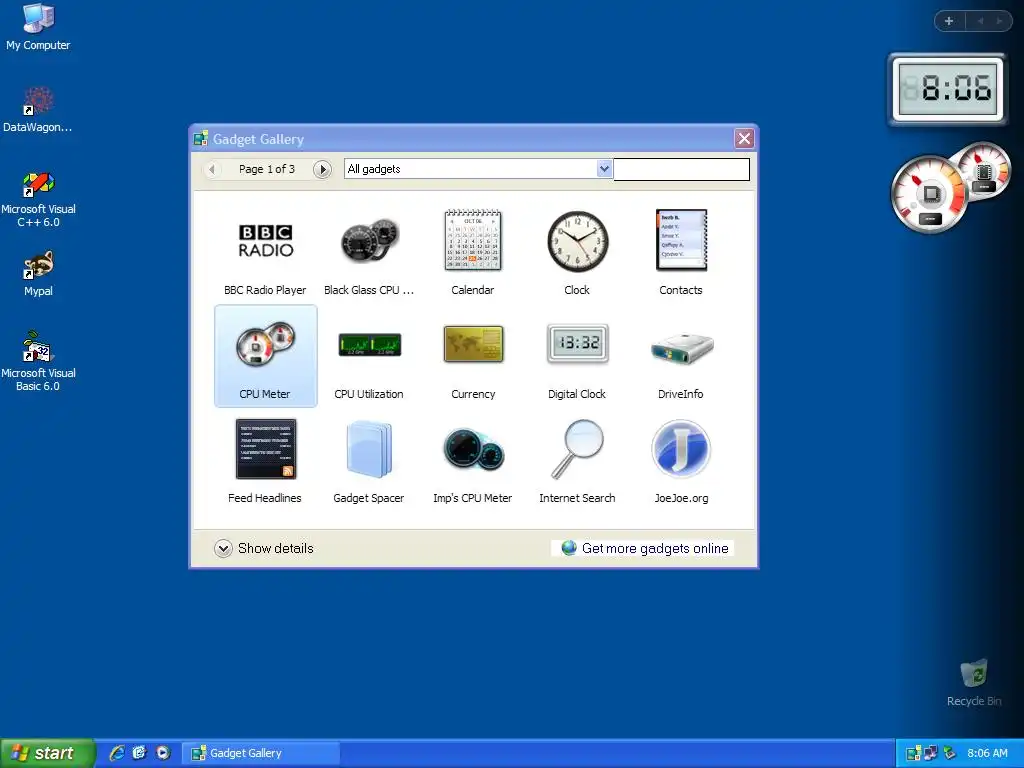
Task: Choose the Gadget Spacer icon
Action: (x=369, y=449)
